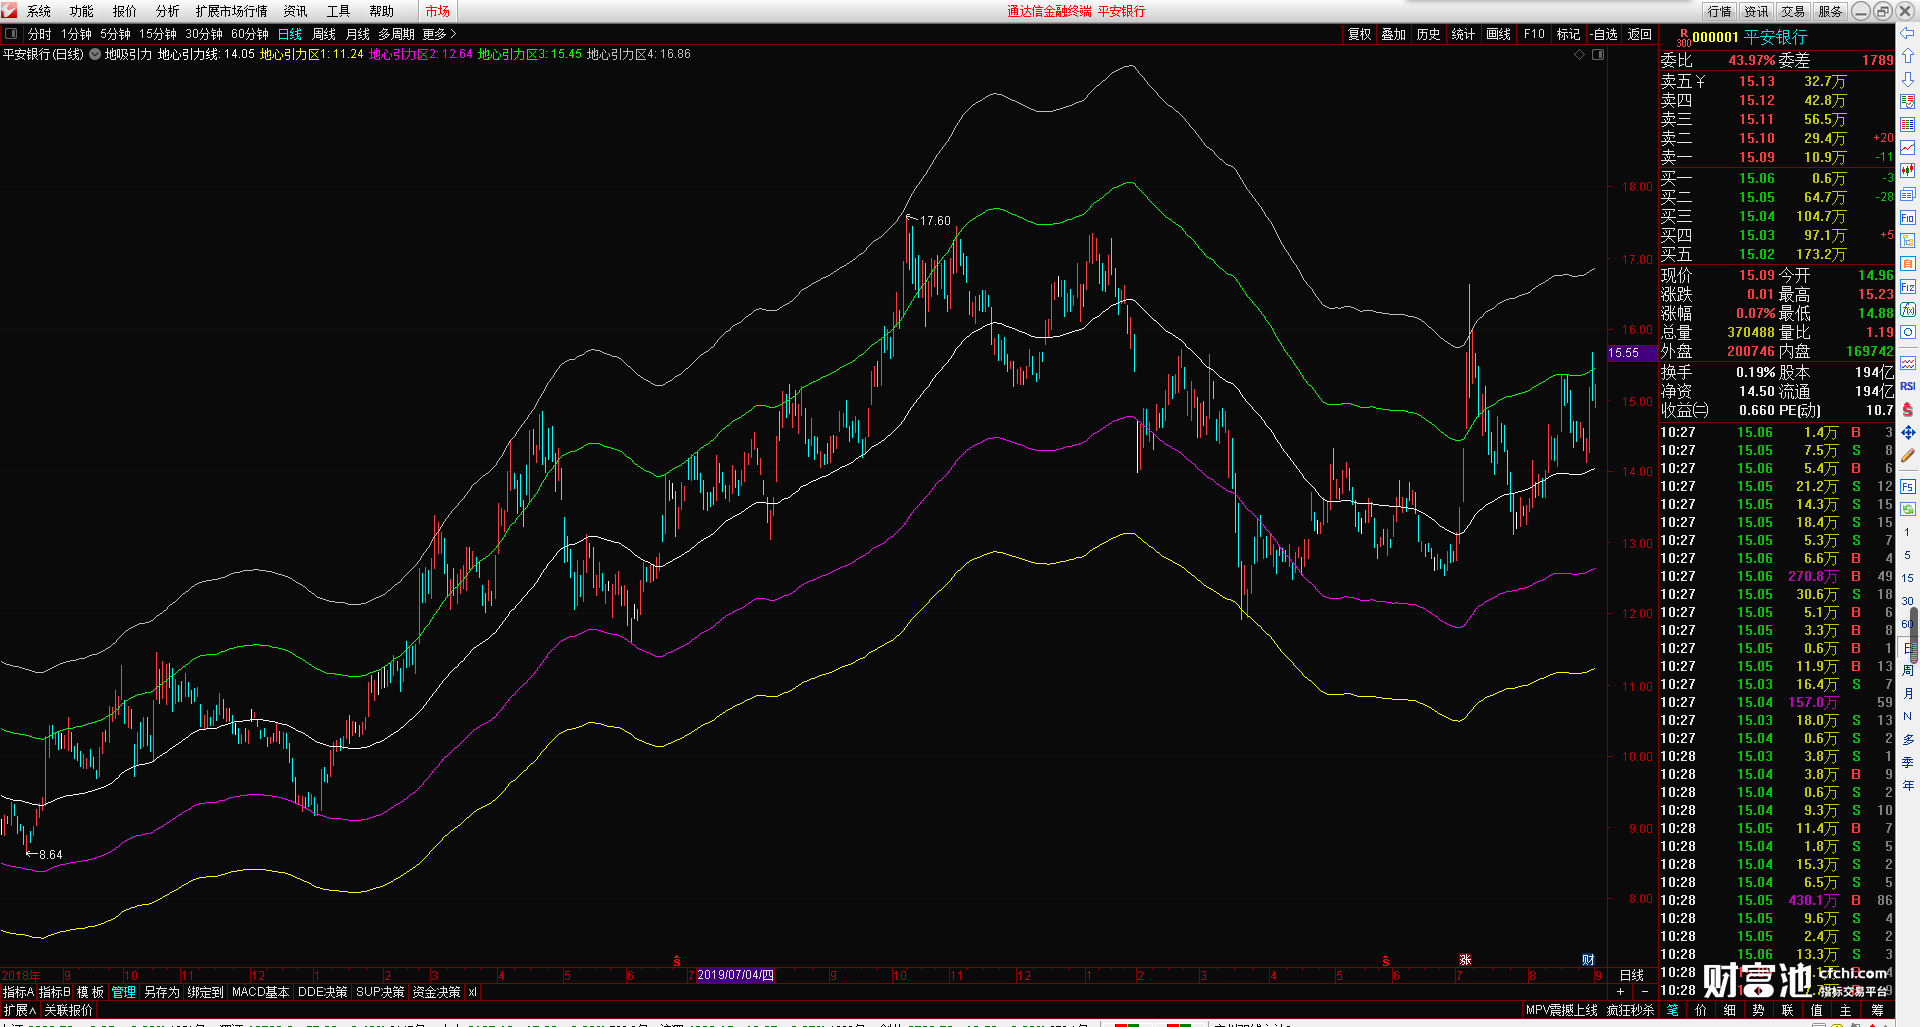Click the 疯狂秒杀 promo link
Screen dimensions: 1920x1027
[x=1631, y=1010]
